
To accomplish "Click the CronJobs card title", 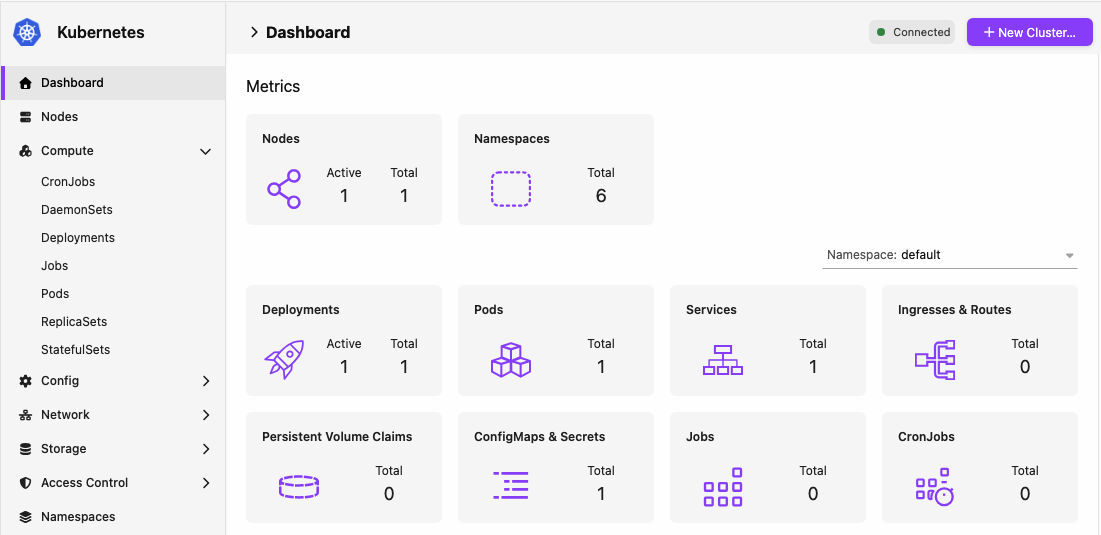I will click(x=926, y=437).
